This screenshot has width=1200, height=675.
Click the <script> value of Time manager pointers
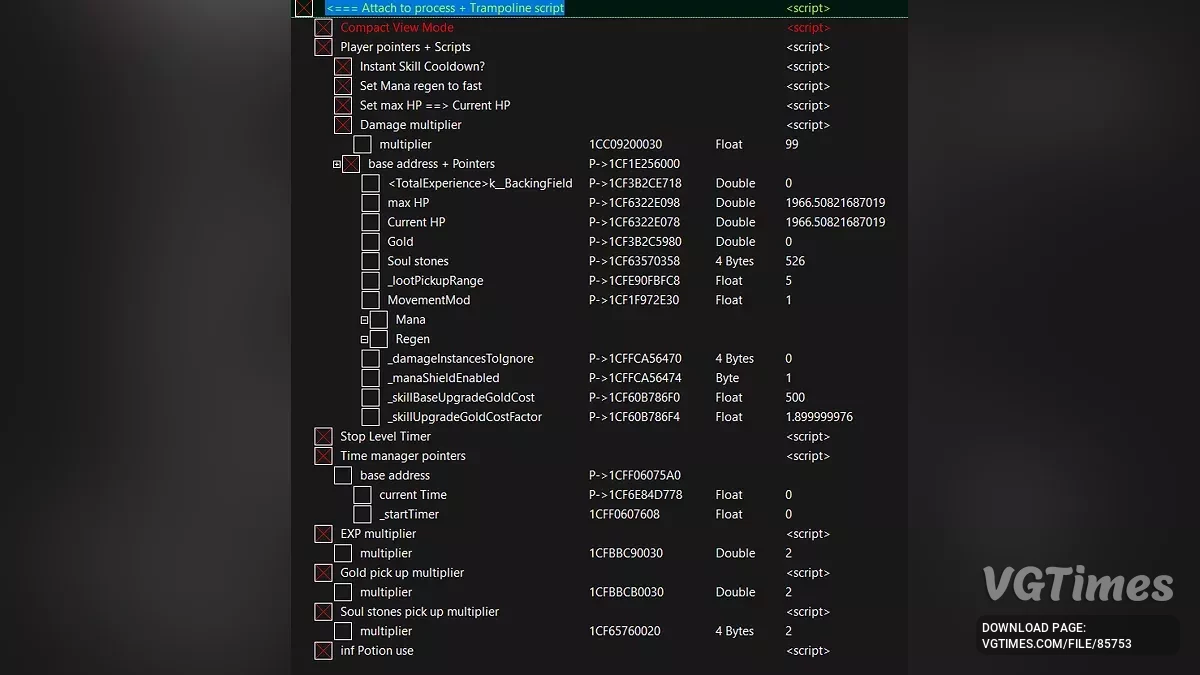808,456
